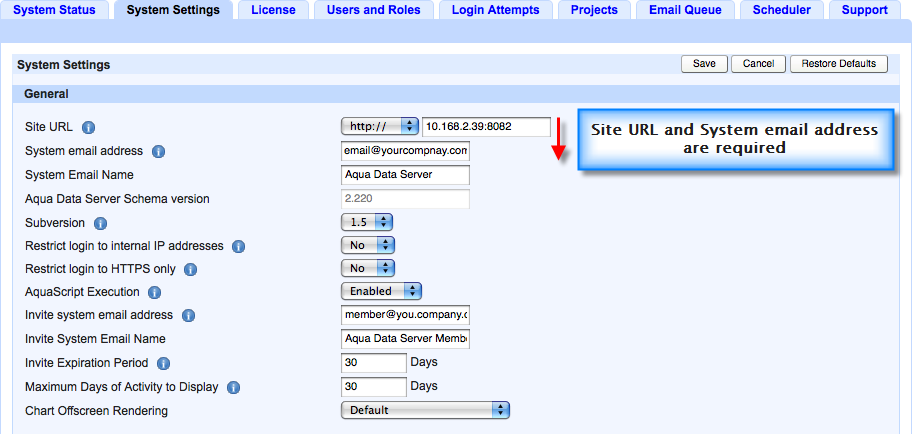Edit the Site URL address field
Image resolution: width=912 pixels, height=434 pixels.
[486, 126]
